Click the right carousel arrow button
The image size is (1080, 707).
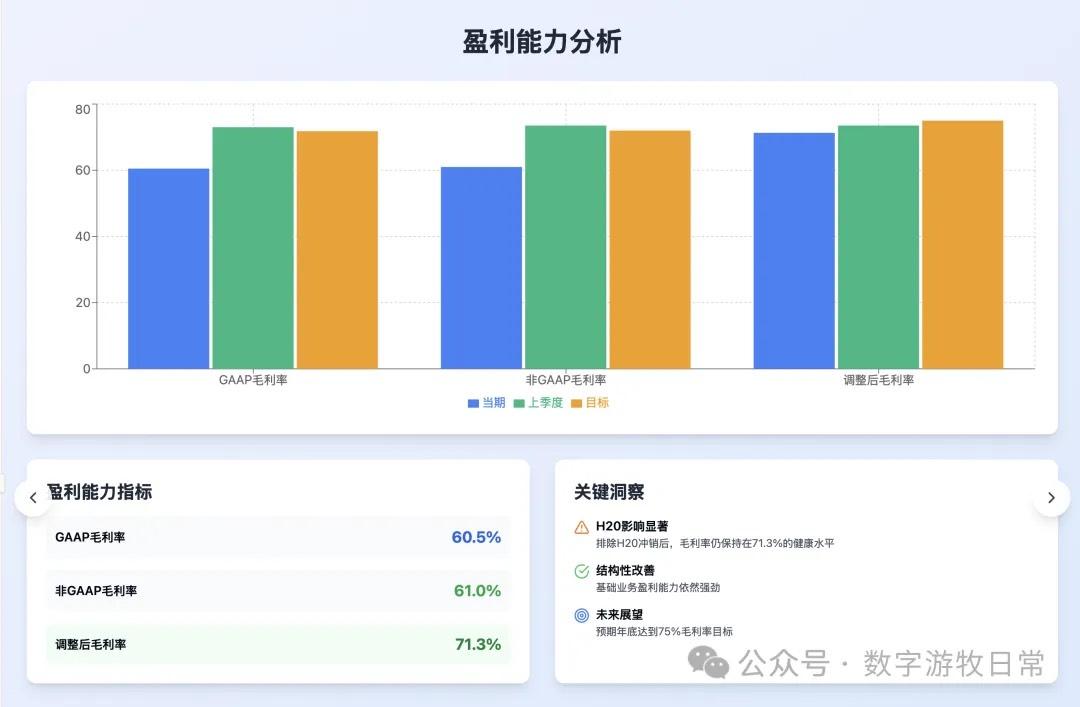coord(1051,497)
